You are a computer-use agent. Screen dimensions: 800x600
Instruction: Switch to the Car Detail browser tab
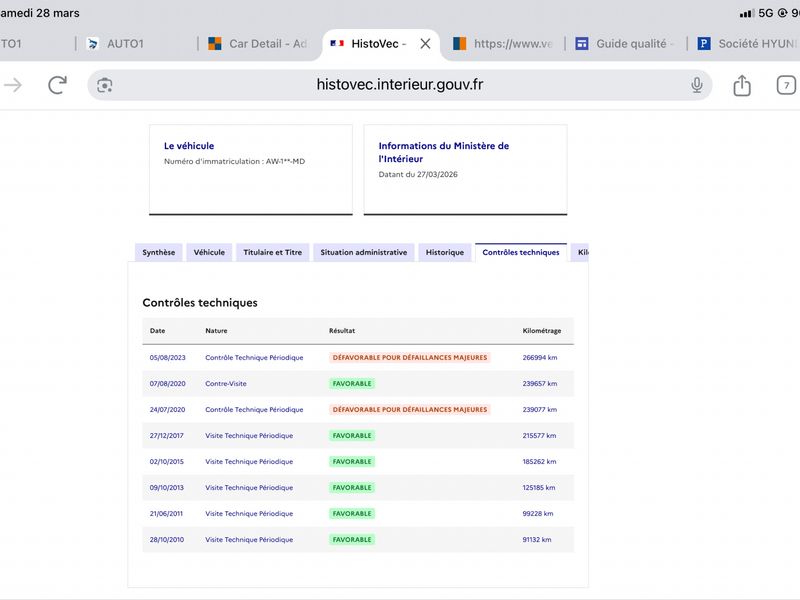[257, 44]
